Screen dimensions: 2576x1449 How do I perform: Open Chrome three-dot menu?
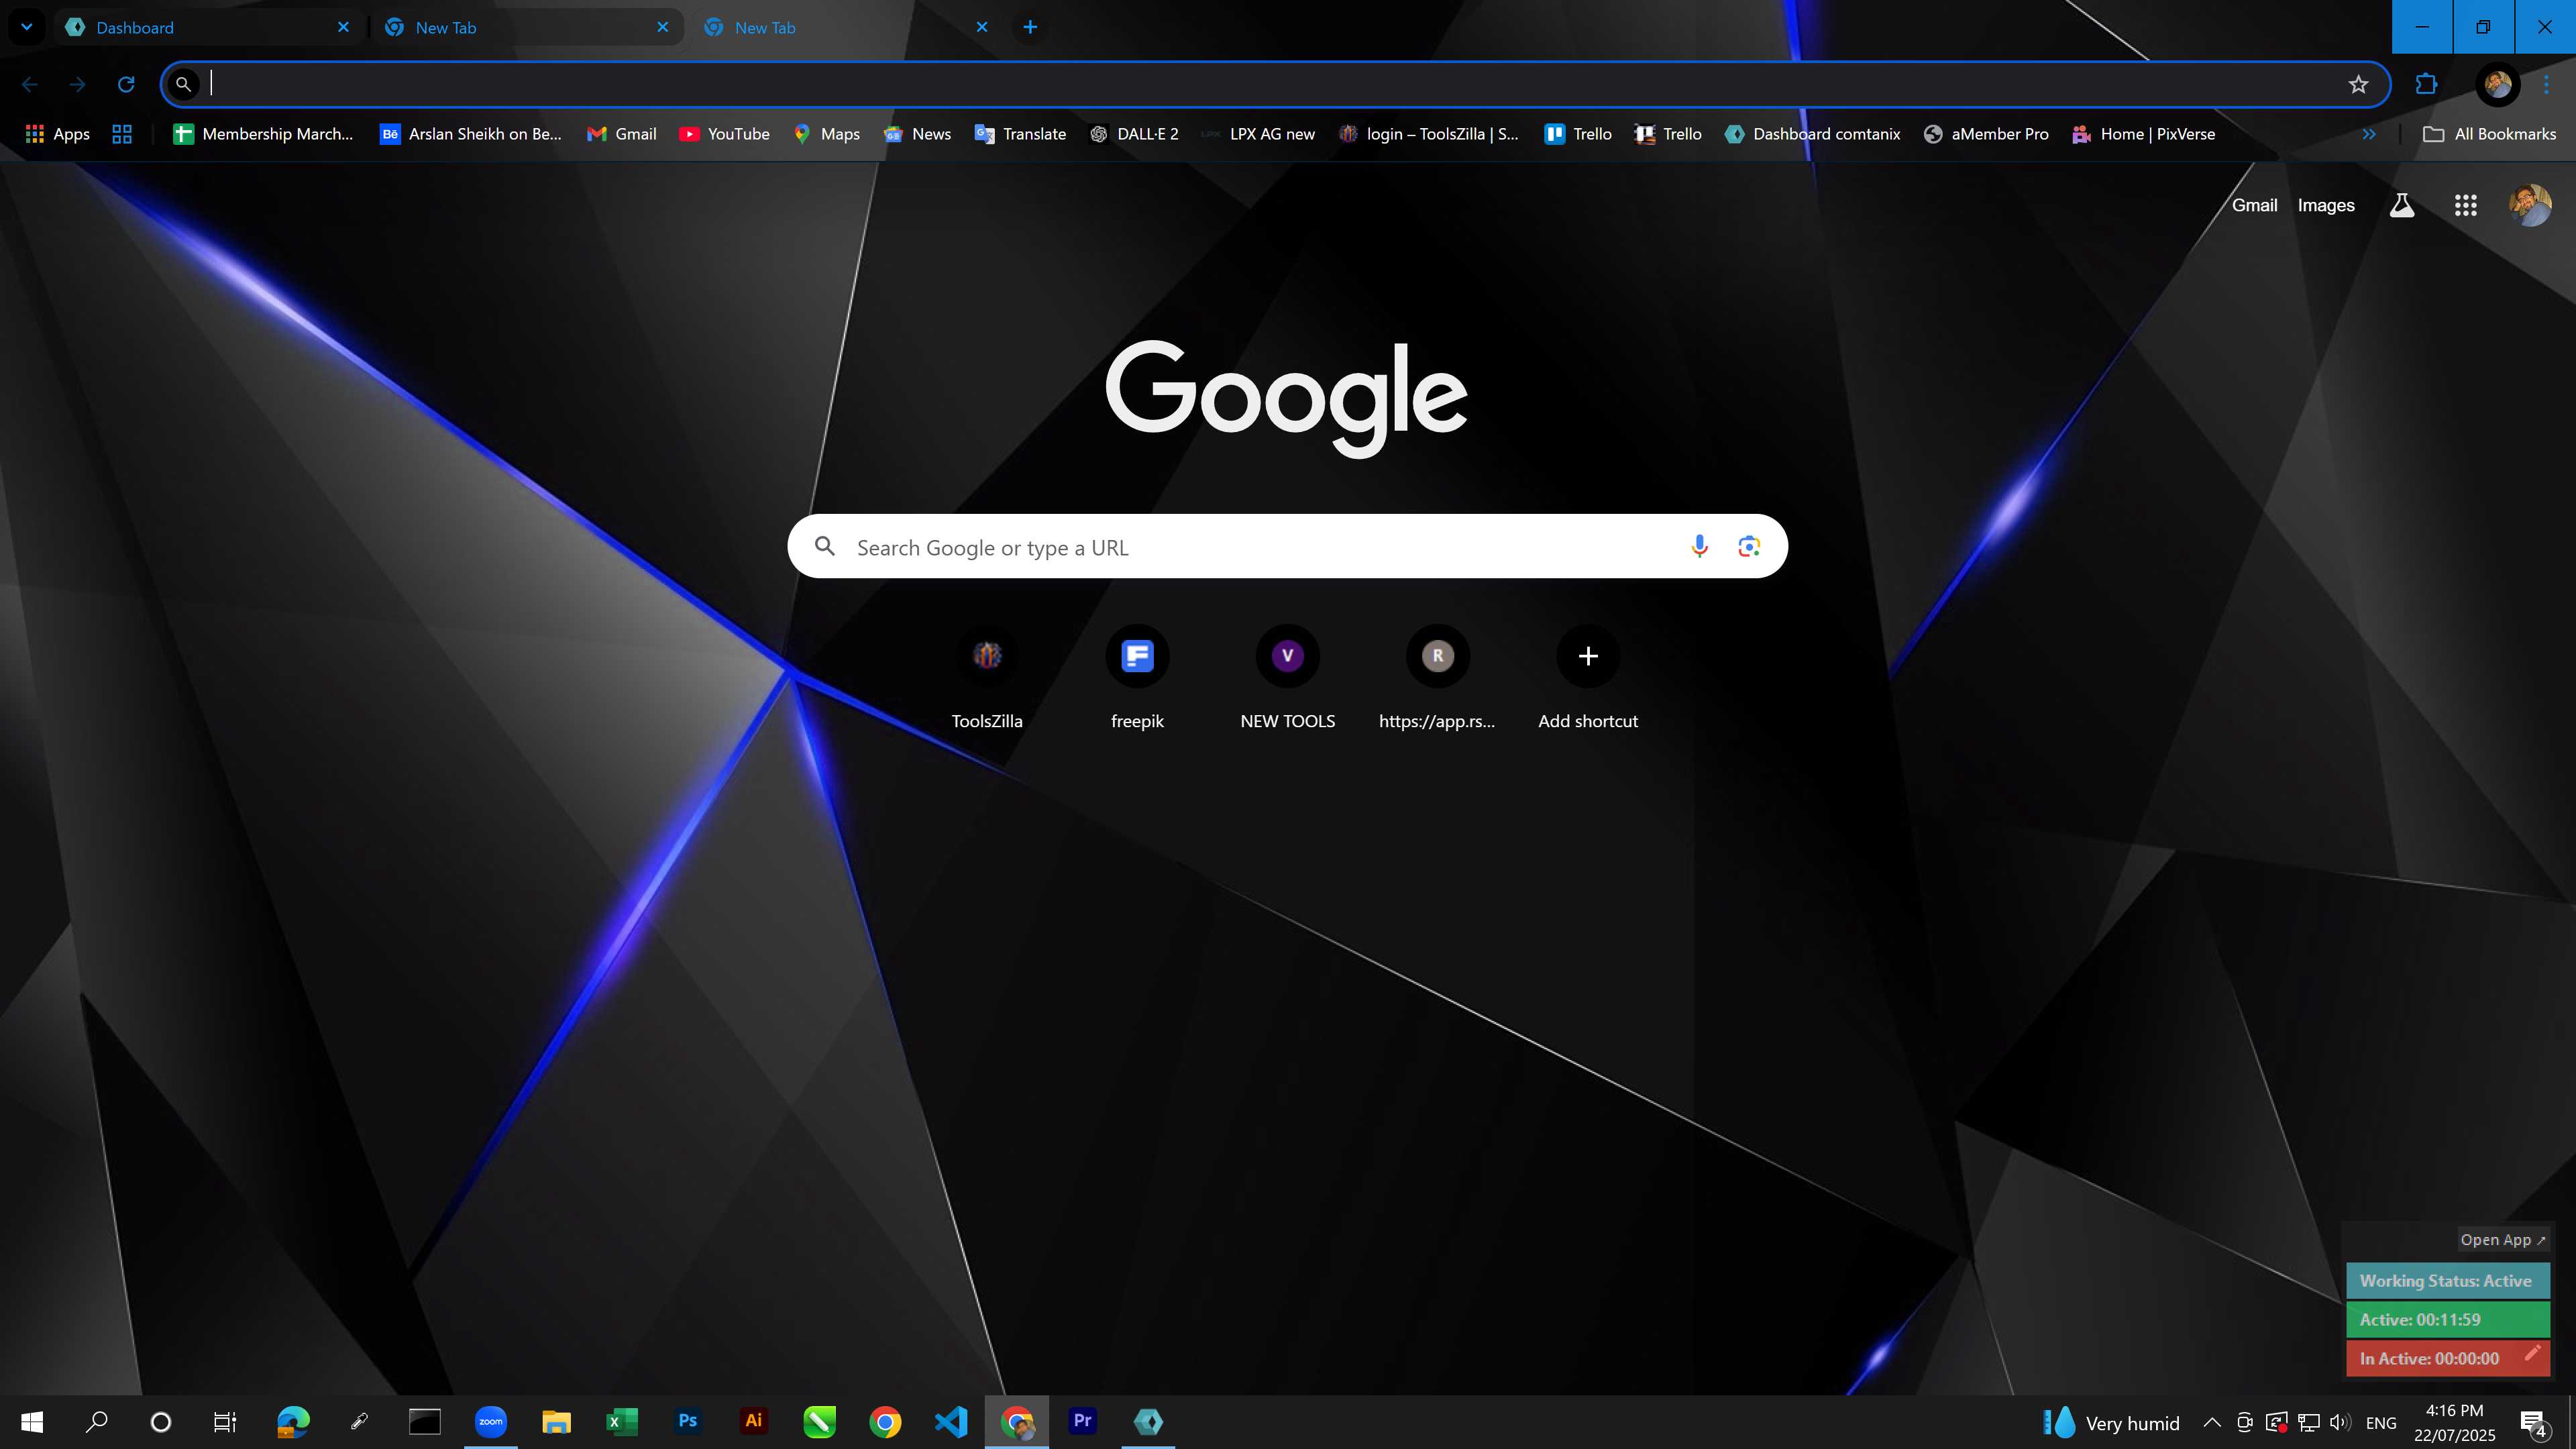pos(2546,84)
